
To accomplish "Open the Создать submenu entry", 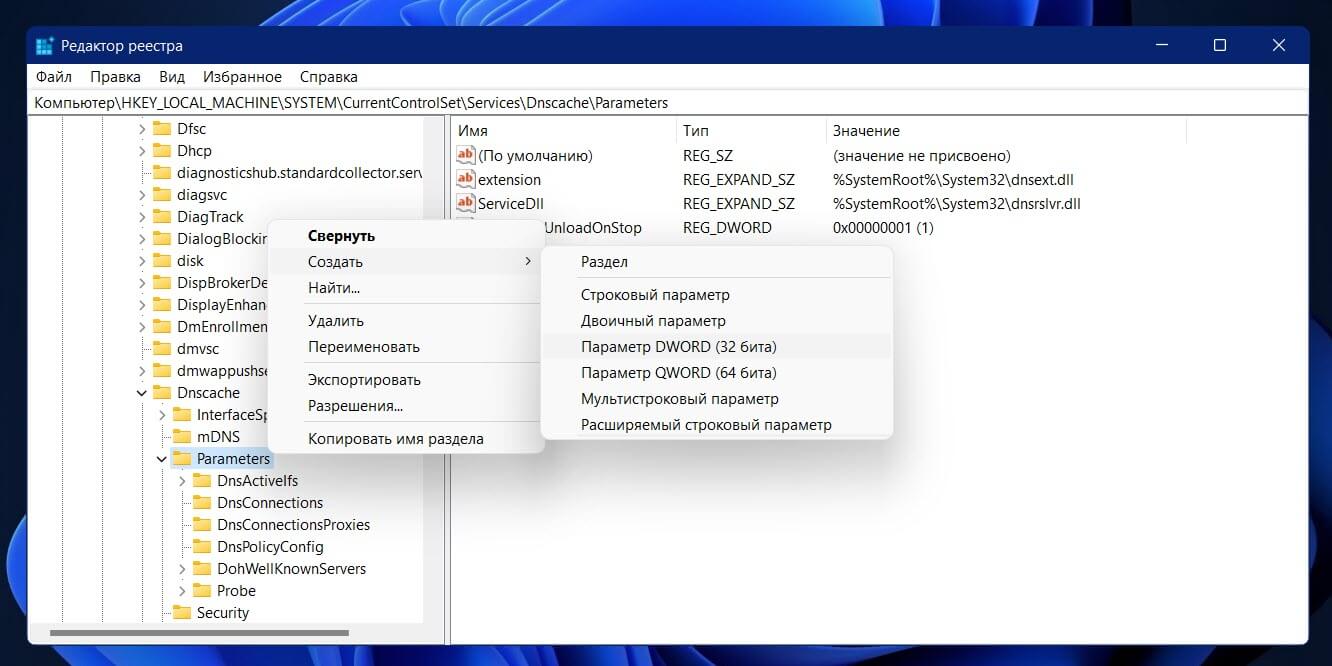I will [406, 262].
